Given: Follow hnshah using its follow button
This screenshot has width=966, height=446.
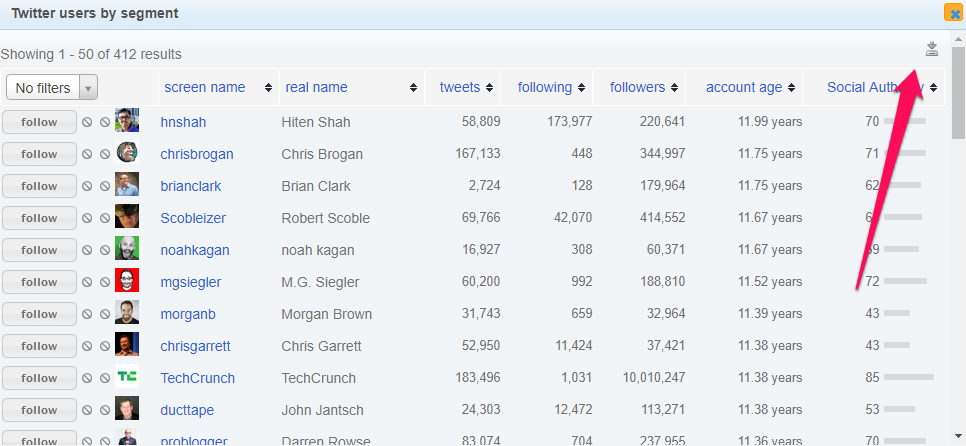Looking at the screenshot, I should (39, 122).
